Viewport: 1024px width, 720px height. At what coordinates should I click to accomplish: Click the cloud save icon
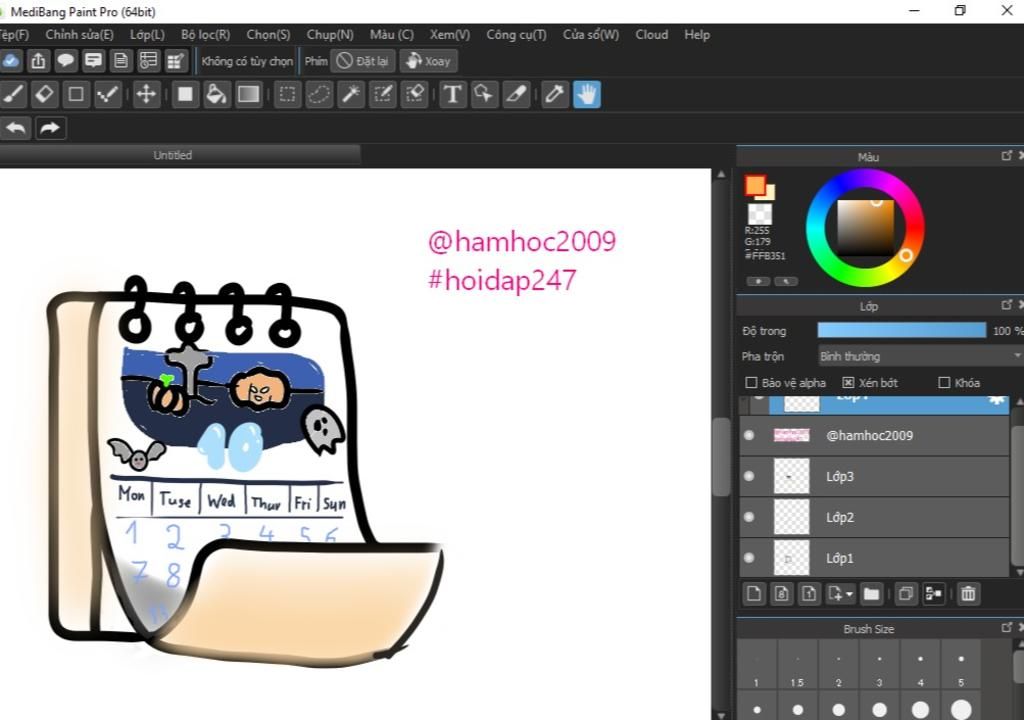pos(11,61)
